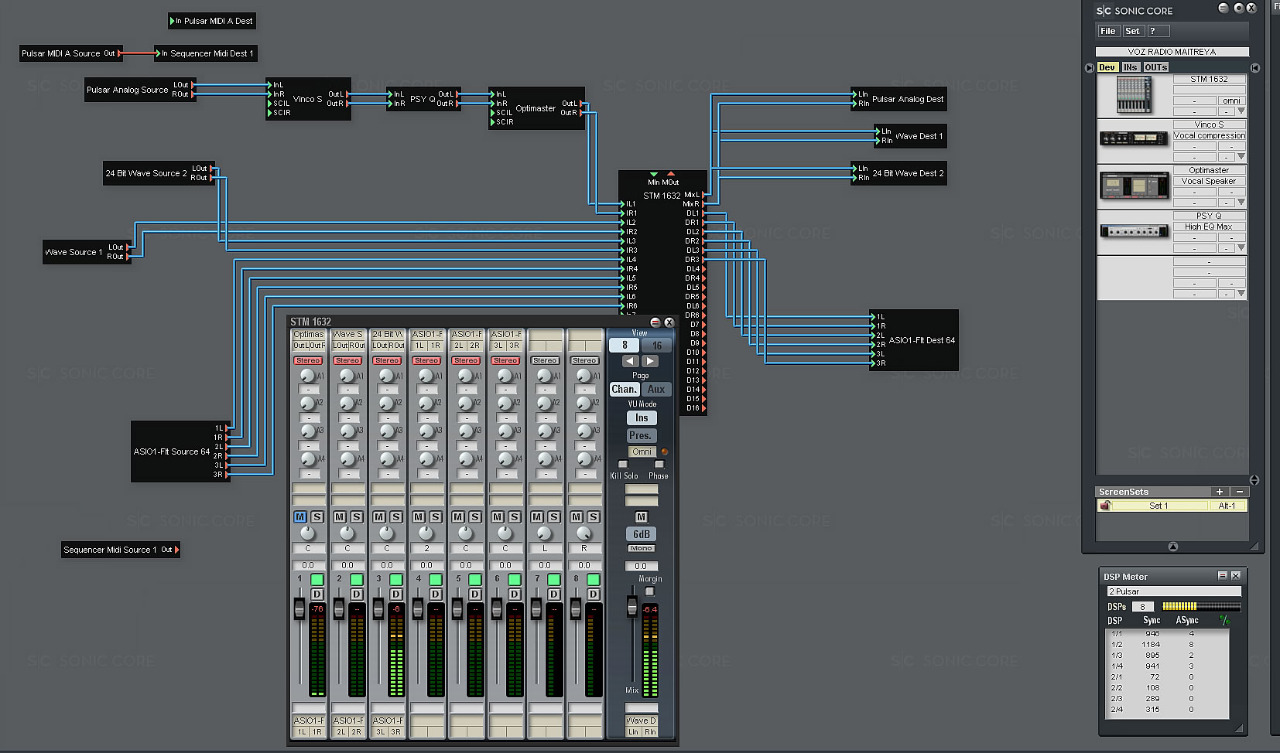
Task: Select the Sequencer Midi Source 1 module
Action: (x=120, y=550)
